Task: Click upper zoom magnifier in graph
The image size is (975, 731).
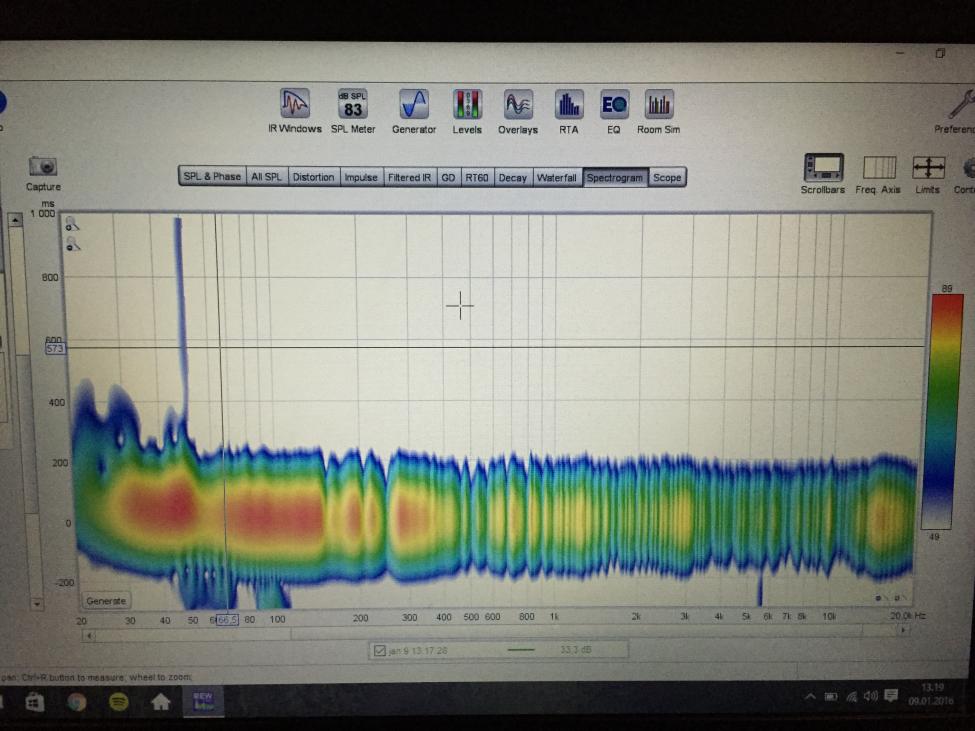Action: pos(73,224)
